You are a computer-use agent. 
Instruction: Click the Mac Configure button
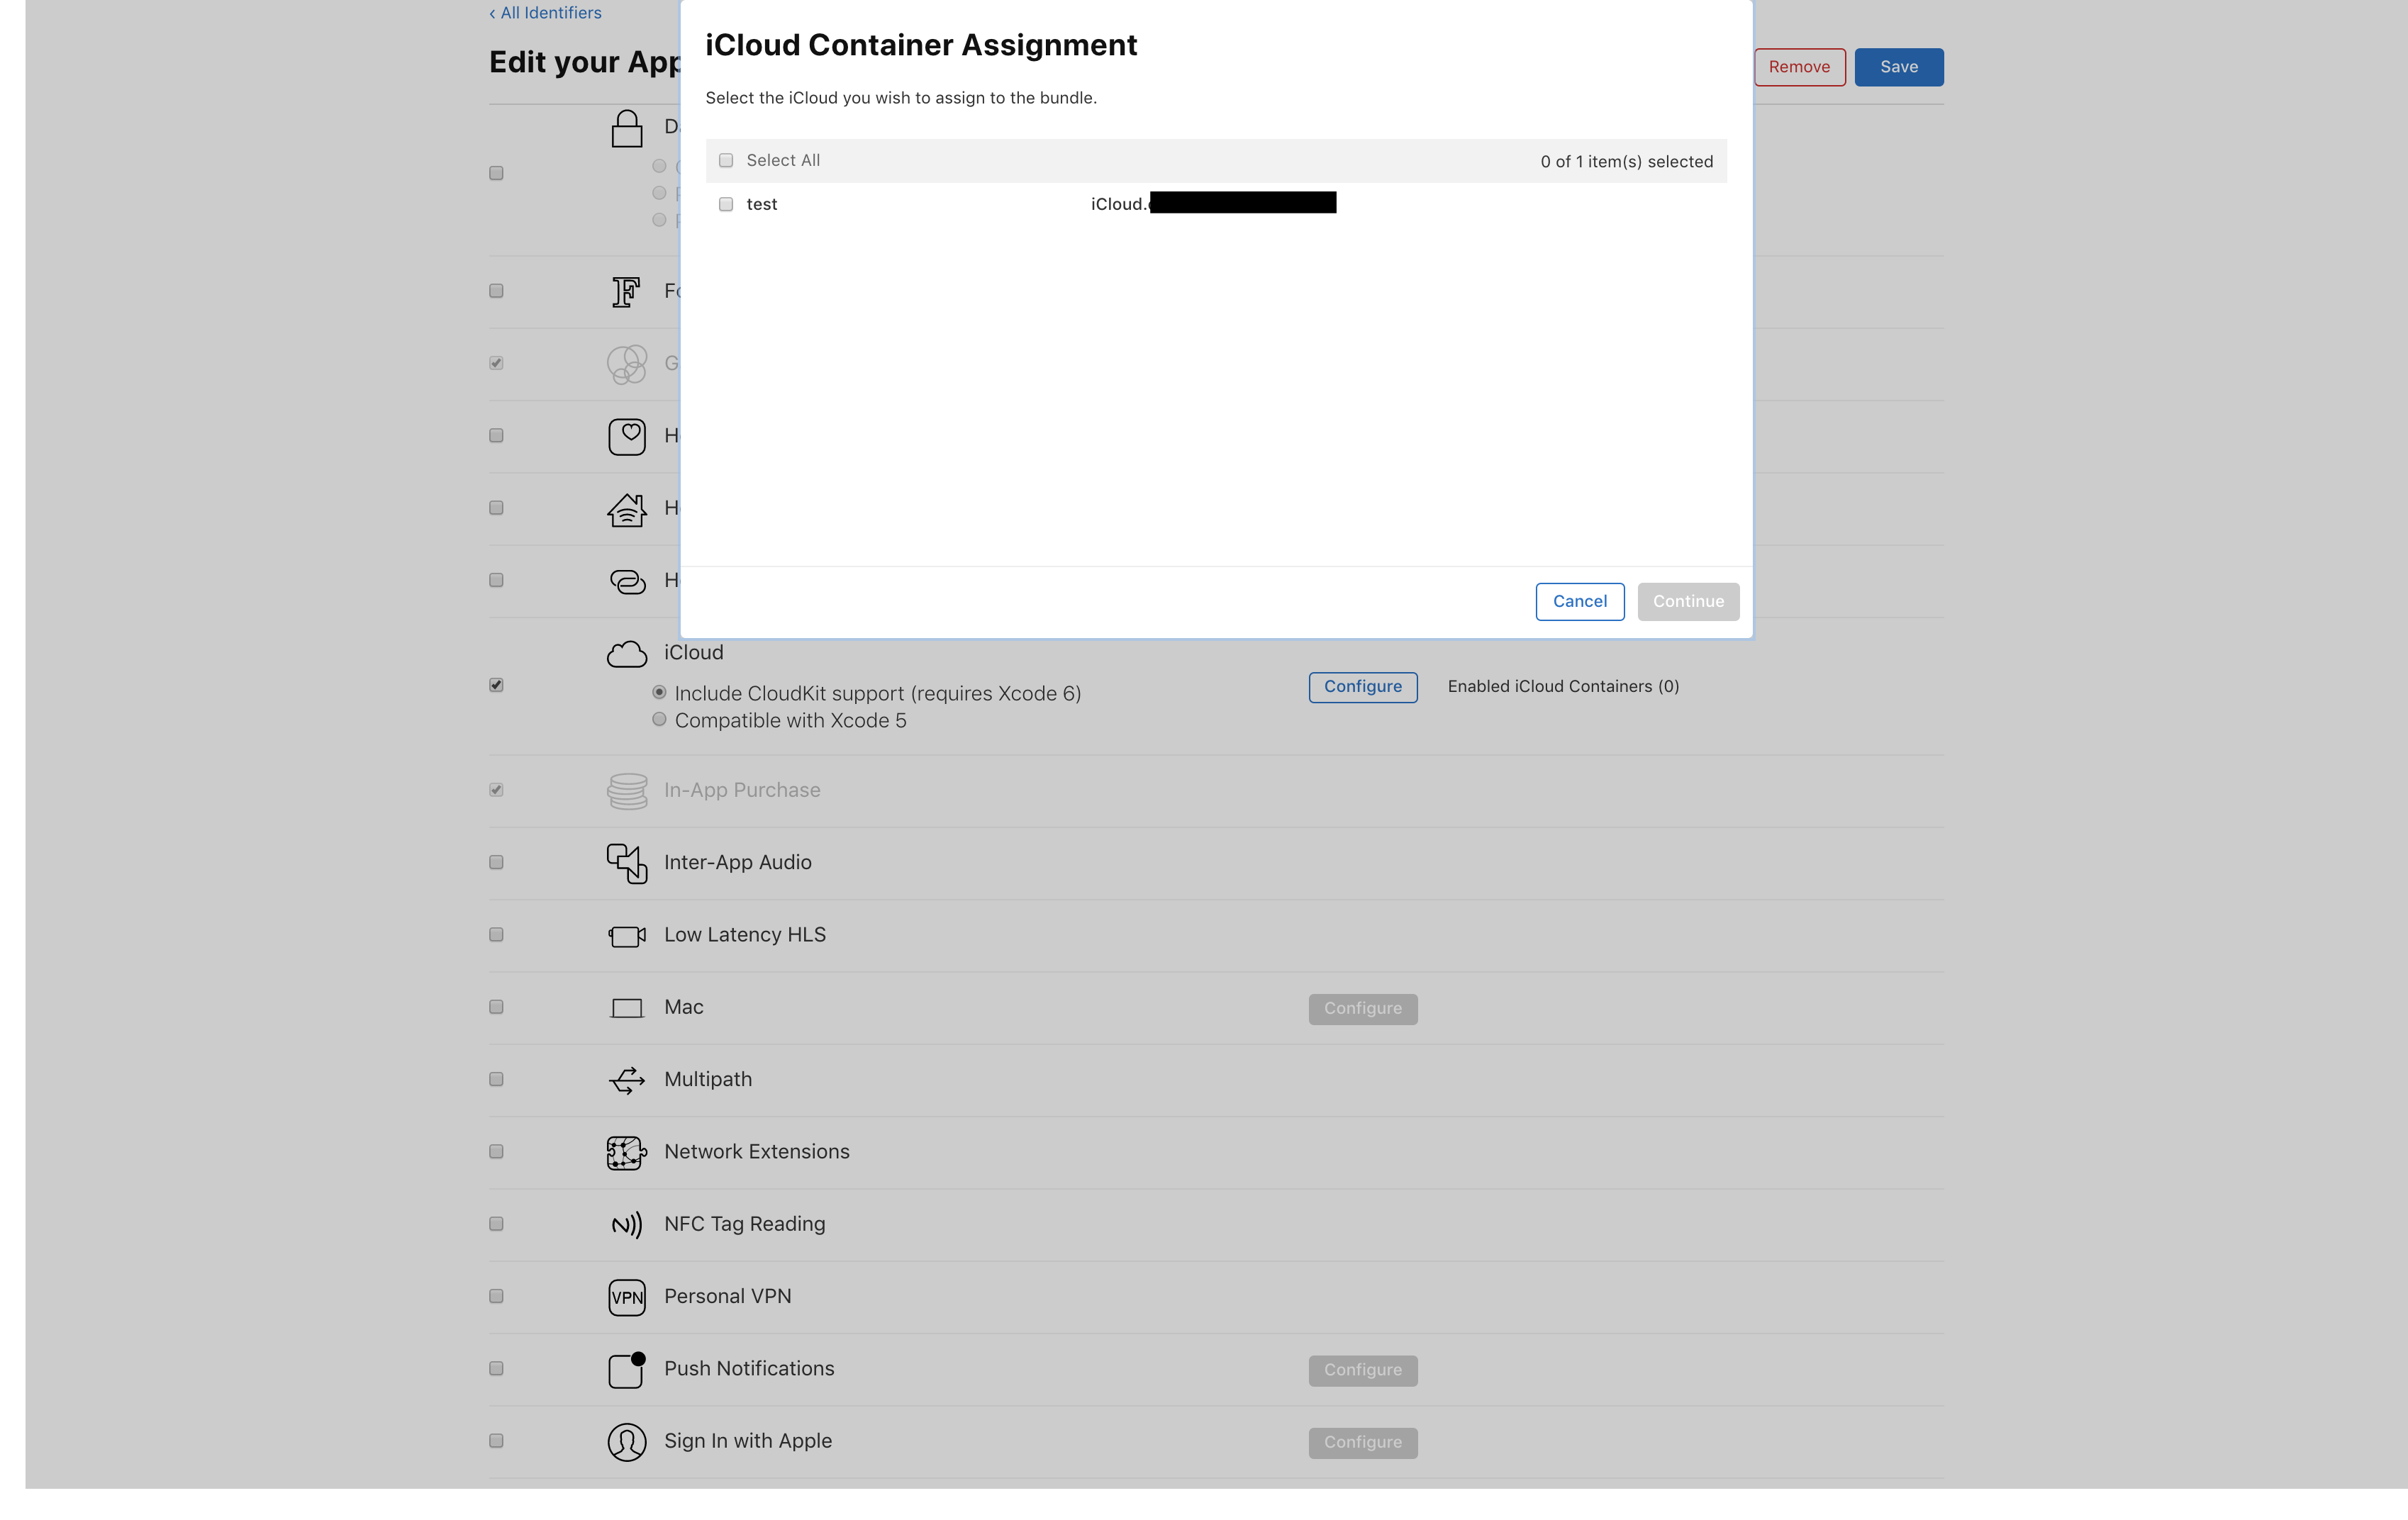tap(1363, 1009)
